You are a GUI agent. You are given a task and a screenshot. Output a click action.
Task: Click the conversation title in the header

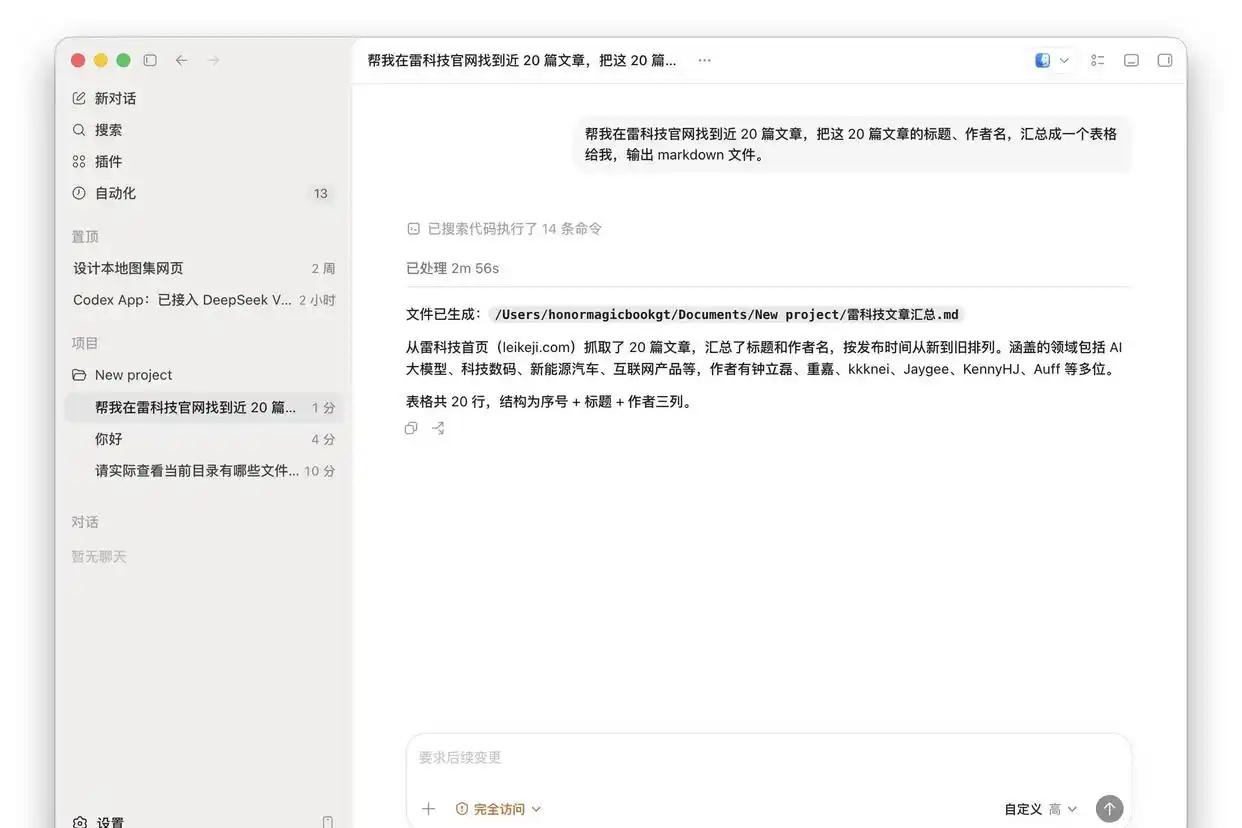[x=522, y=60]
